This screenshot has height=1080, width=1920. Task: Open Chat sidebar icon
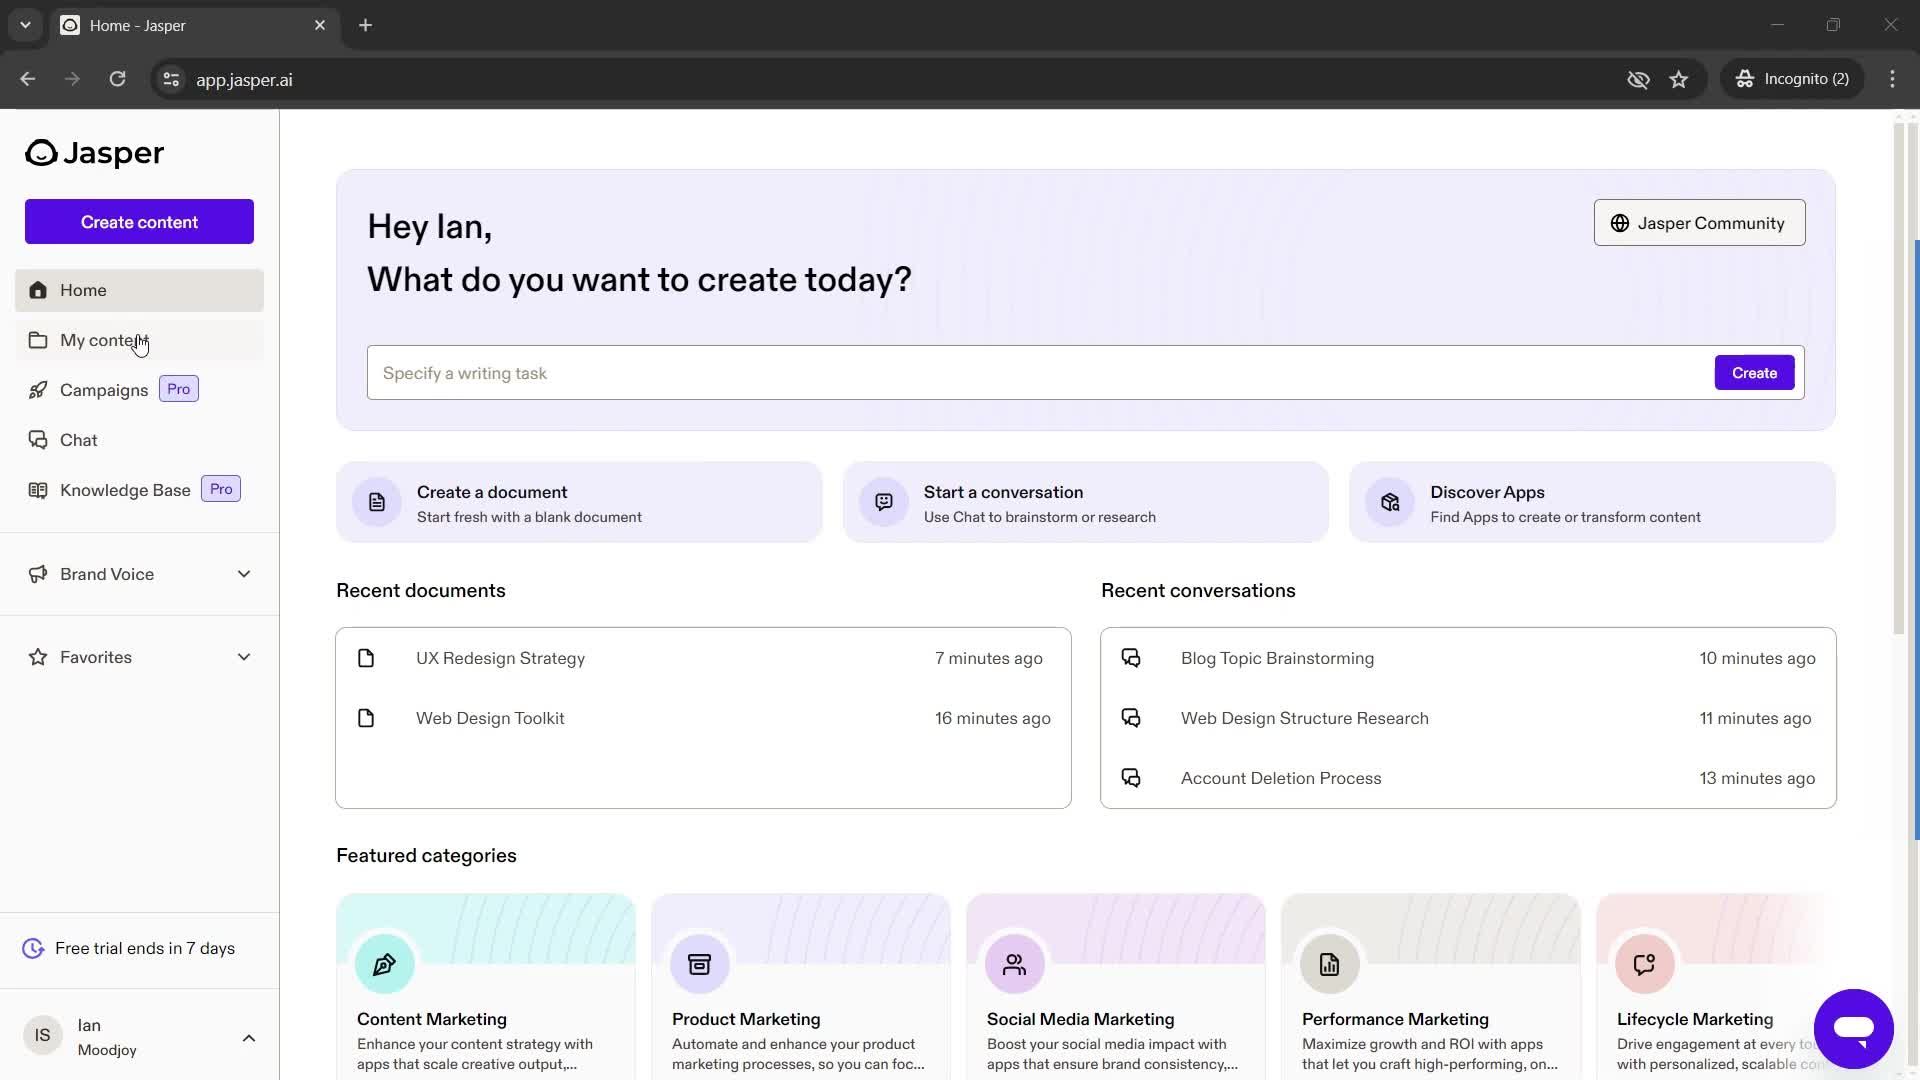pyautogui.click(x=36, y=439)
